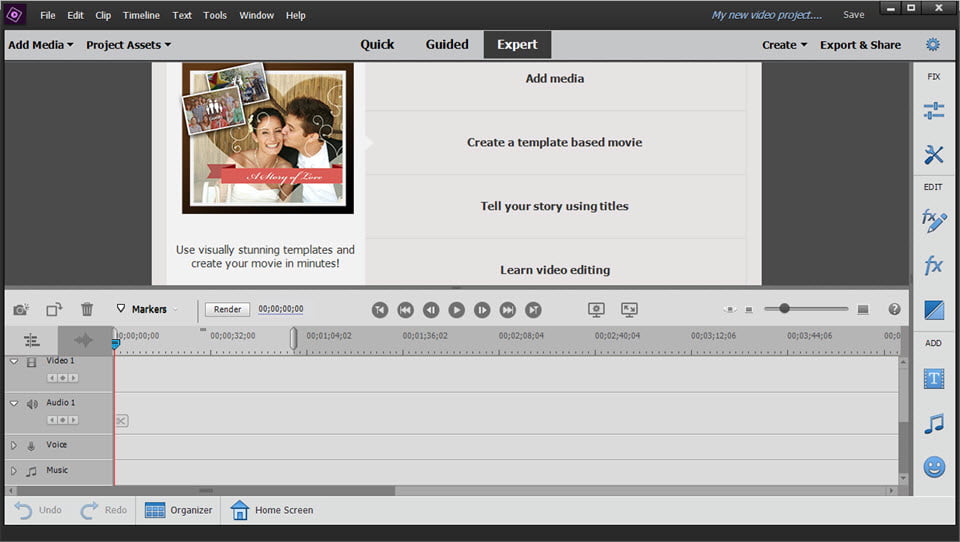The image size is (960, 542).
Task: Collapse the Video 1 track
Action: pyautogui.click(x=14, y=361)
